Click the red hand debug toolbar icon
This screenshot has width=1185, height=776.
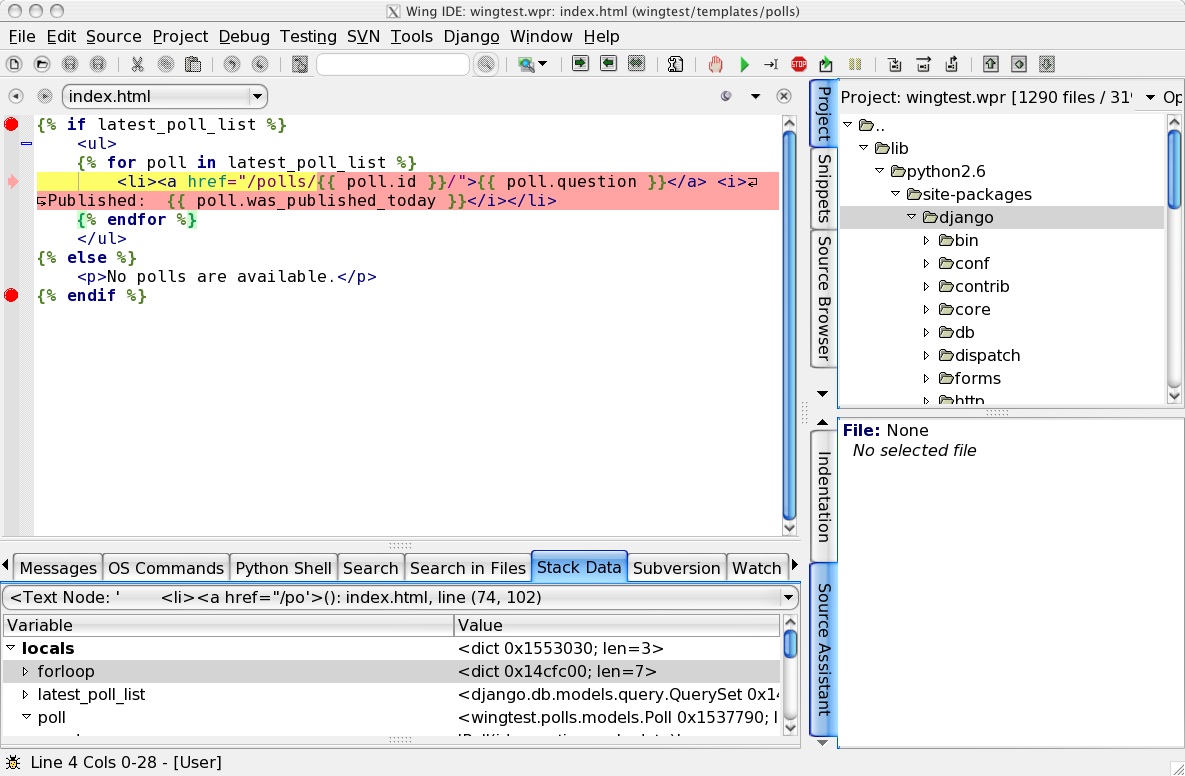[715, 64]
